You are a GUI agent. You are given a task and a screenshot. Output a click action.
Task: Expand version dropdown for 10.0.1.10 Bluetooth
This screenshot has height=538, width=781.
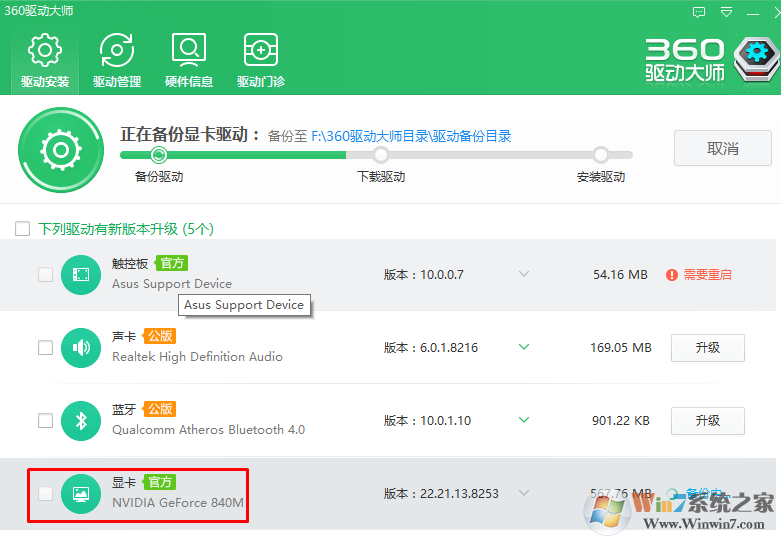[x=523, y=420]
